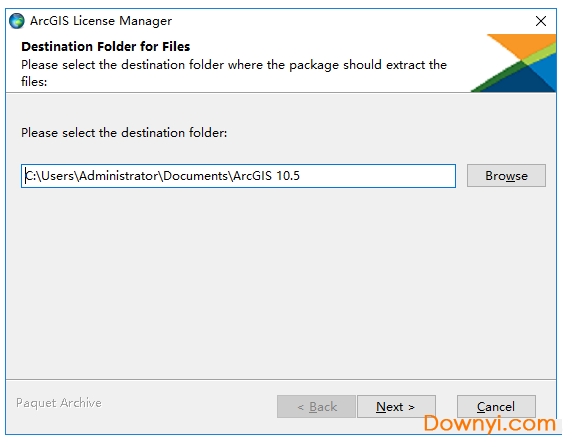Select the Destination Folder for Files heading
The width and height of the screenshot is (572, 447).
point(106,46)
